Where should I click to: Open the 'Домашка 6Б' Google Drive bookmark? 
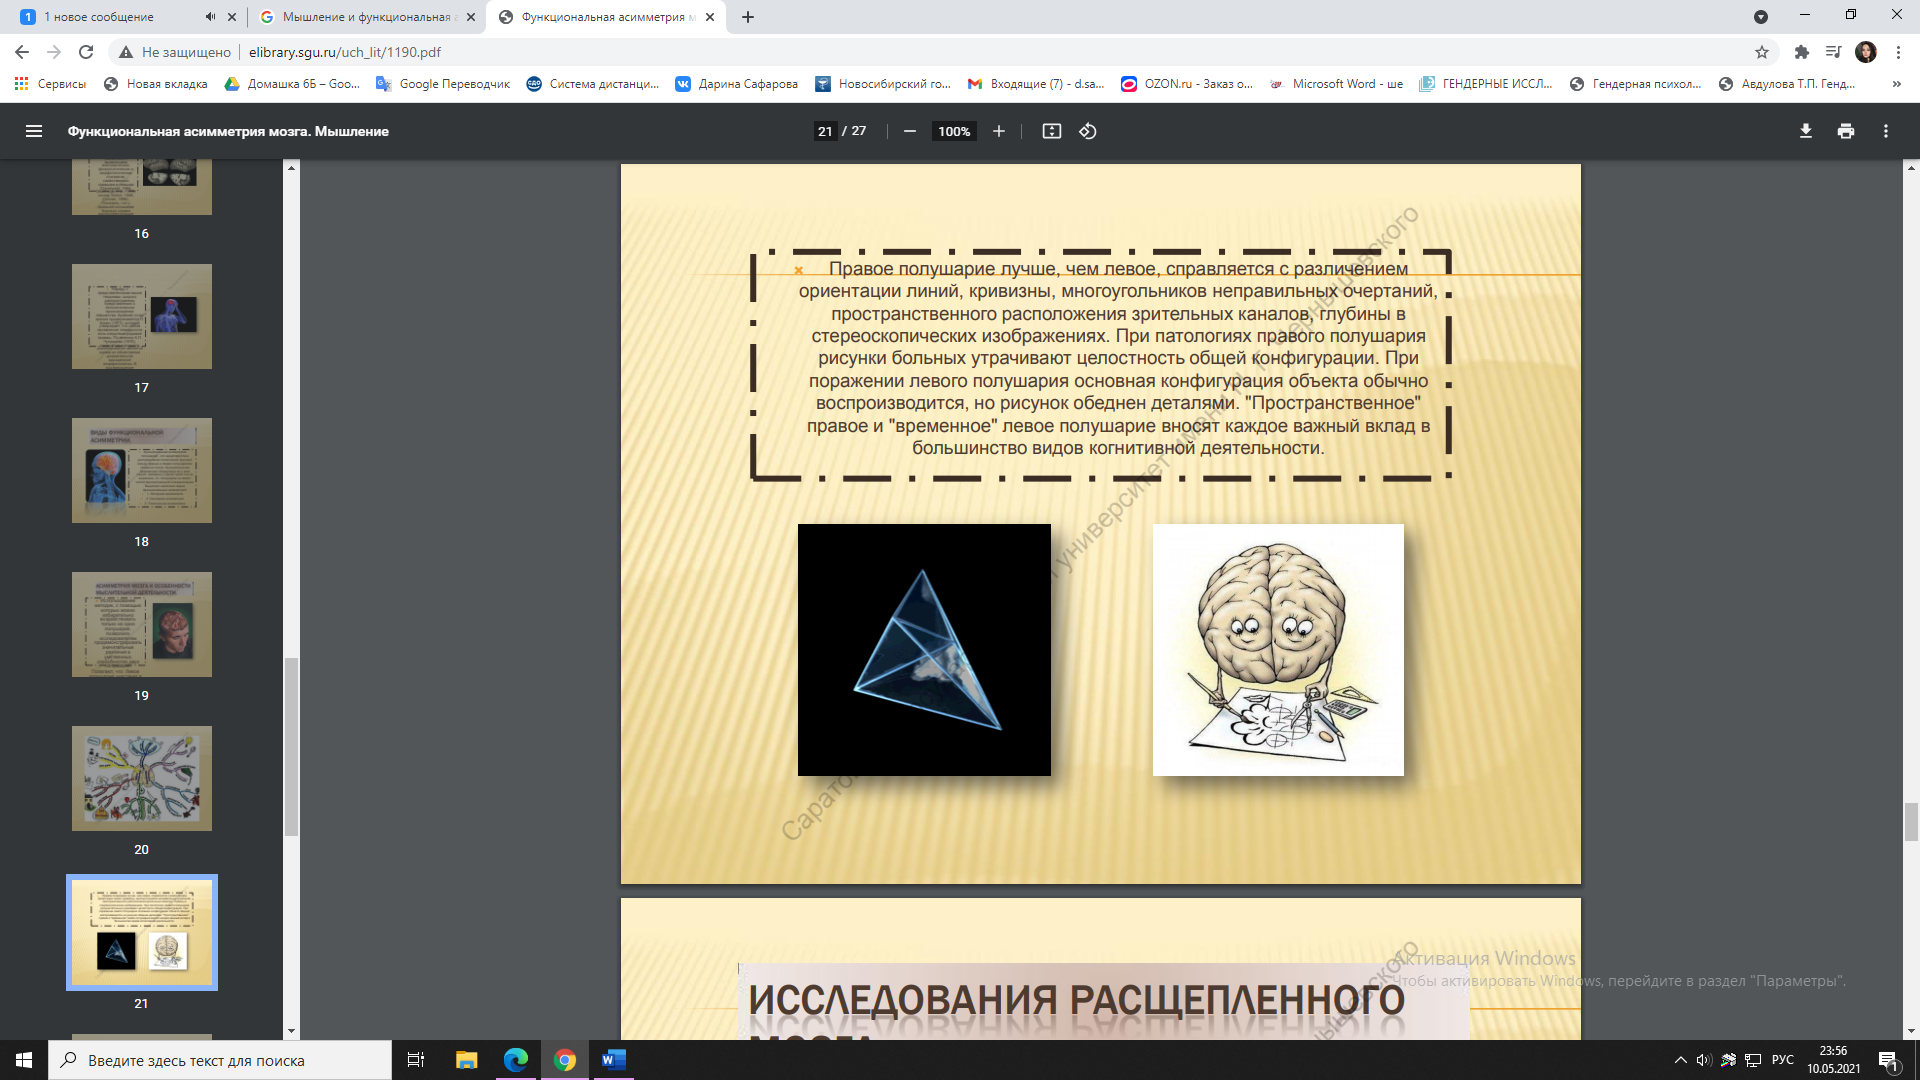(x=292, y=84)
